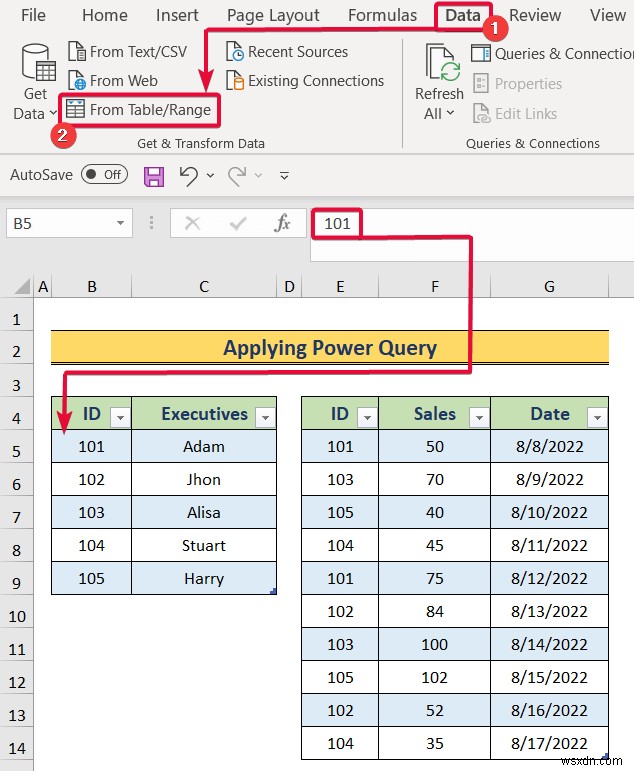
Task: Select the date cell 8/8/2022
Action: [549, 446]
